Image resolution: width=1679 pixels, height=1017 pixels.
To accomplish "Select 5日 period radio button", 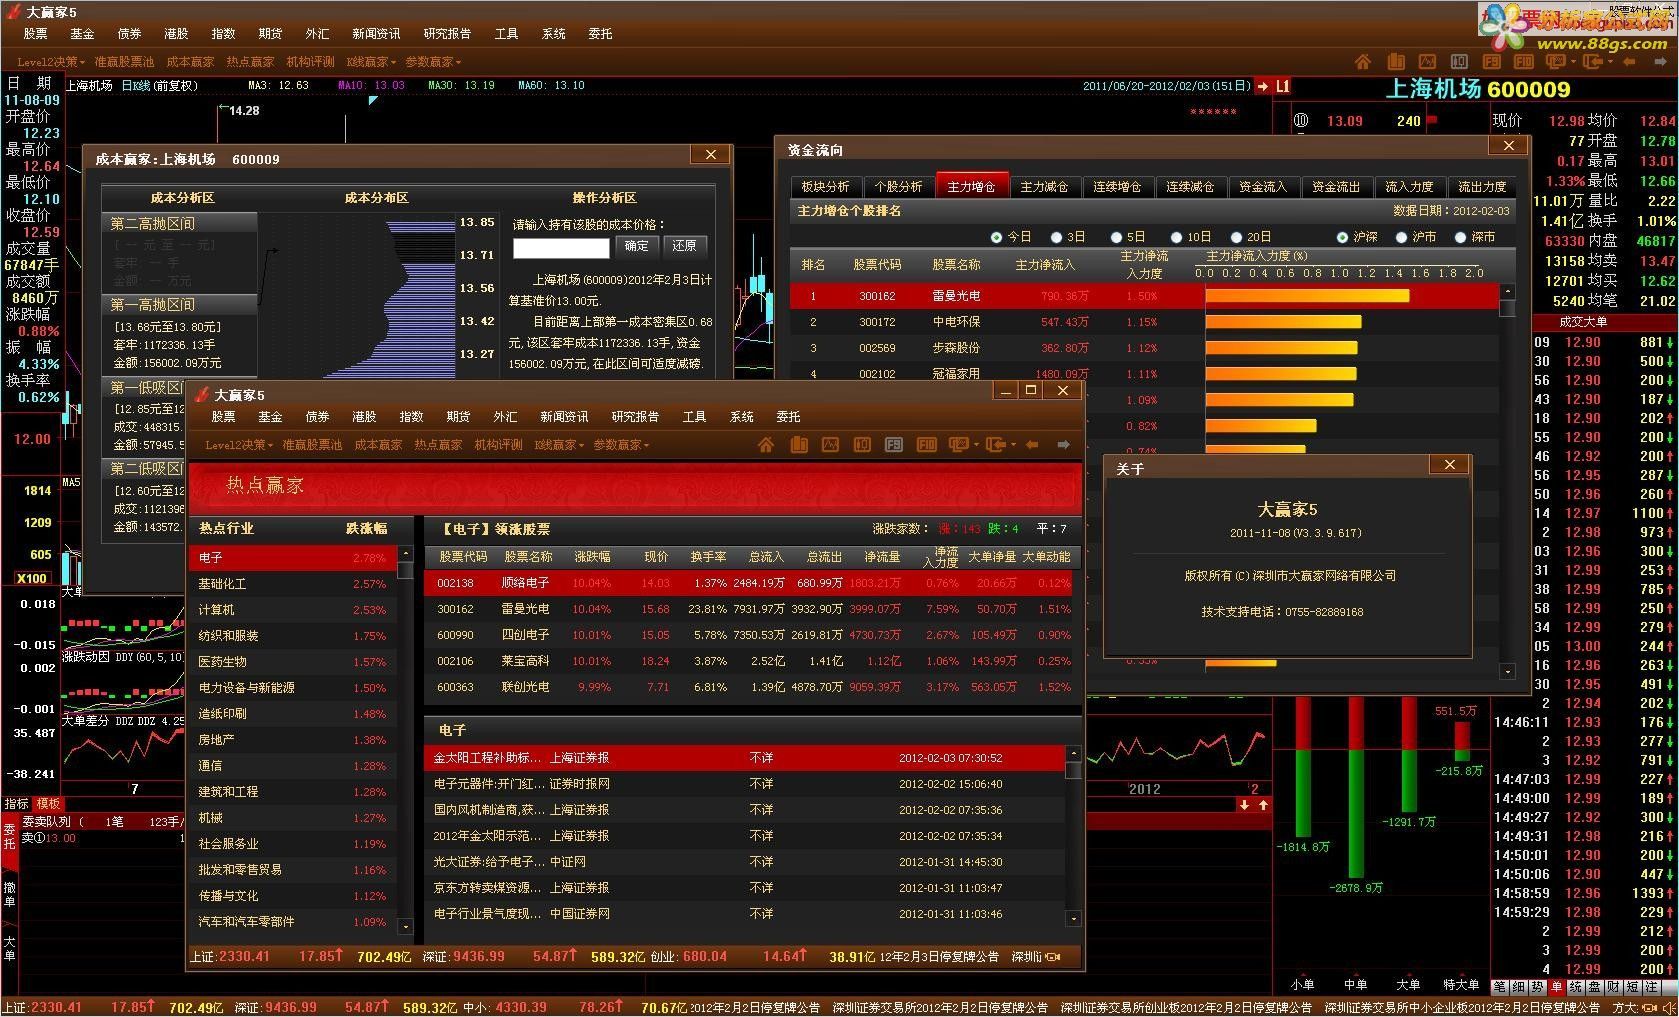I will 1116,237.
